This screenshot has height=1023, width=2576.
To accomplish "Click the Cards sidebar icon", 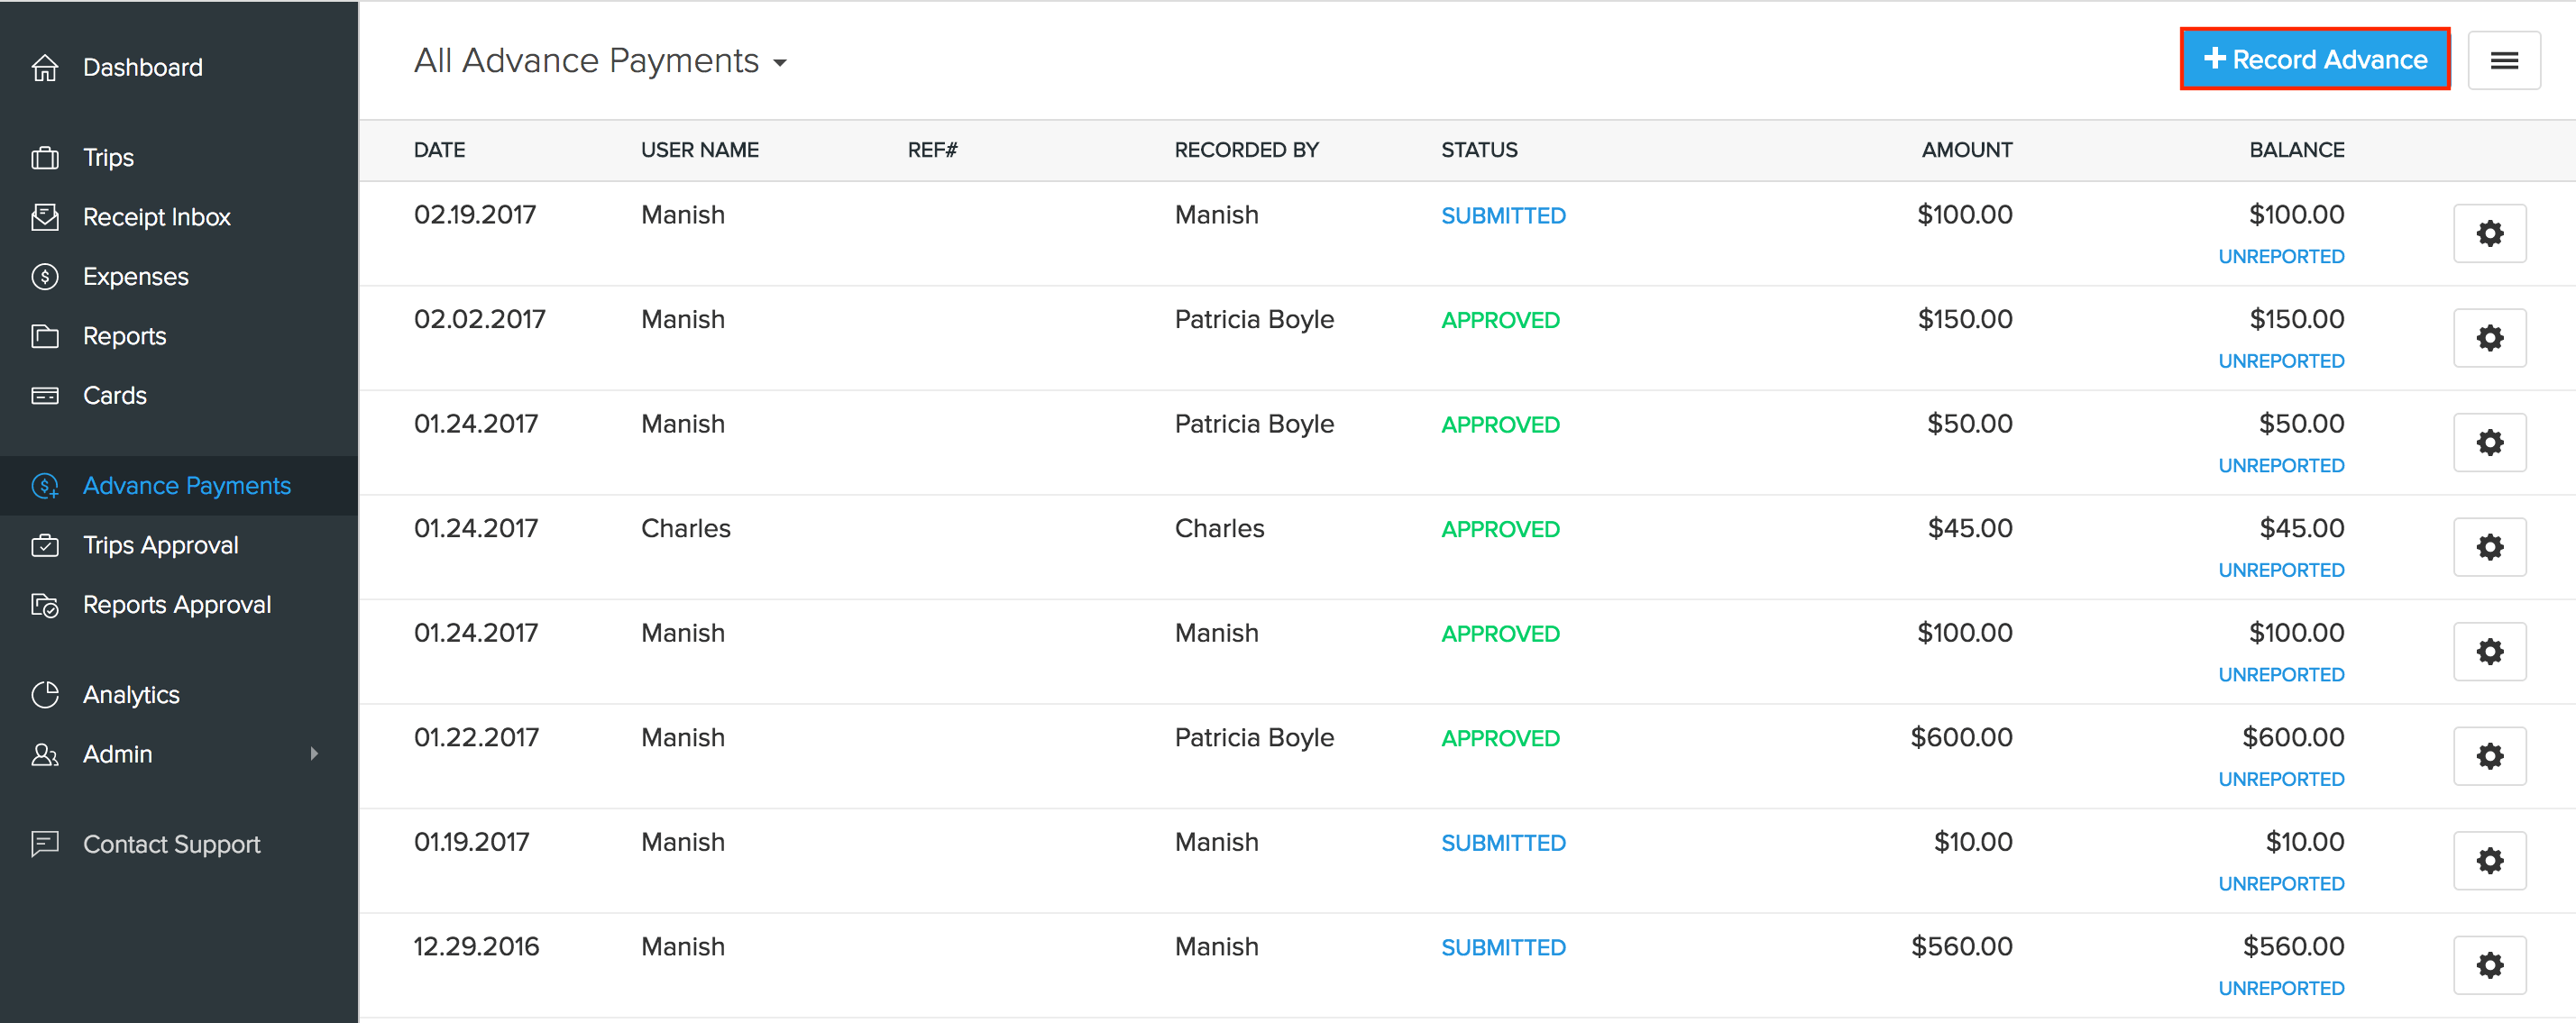I will (45, 396).
